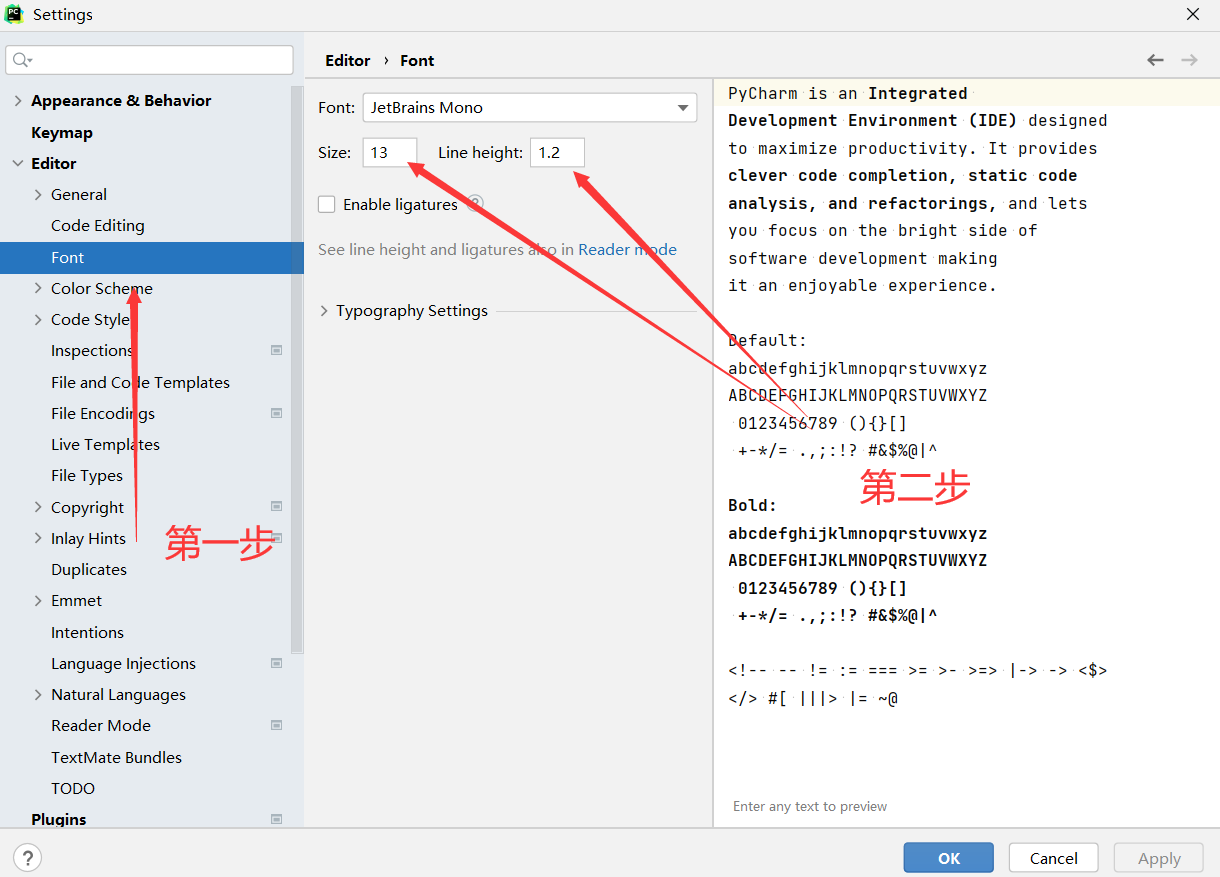Screen dimensions: 1220x877
Task: Open Intentions settings
Action: click(x=87, y=632)
